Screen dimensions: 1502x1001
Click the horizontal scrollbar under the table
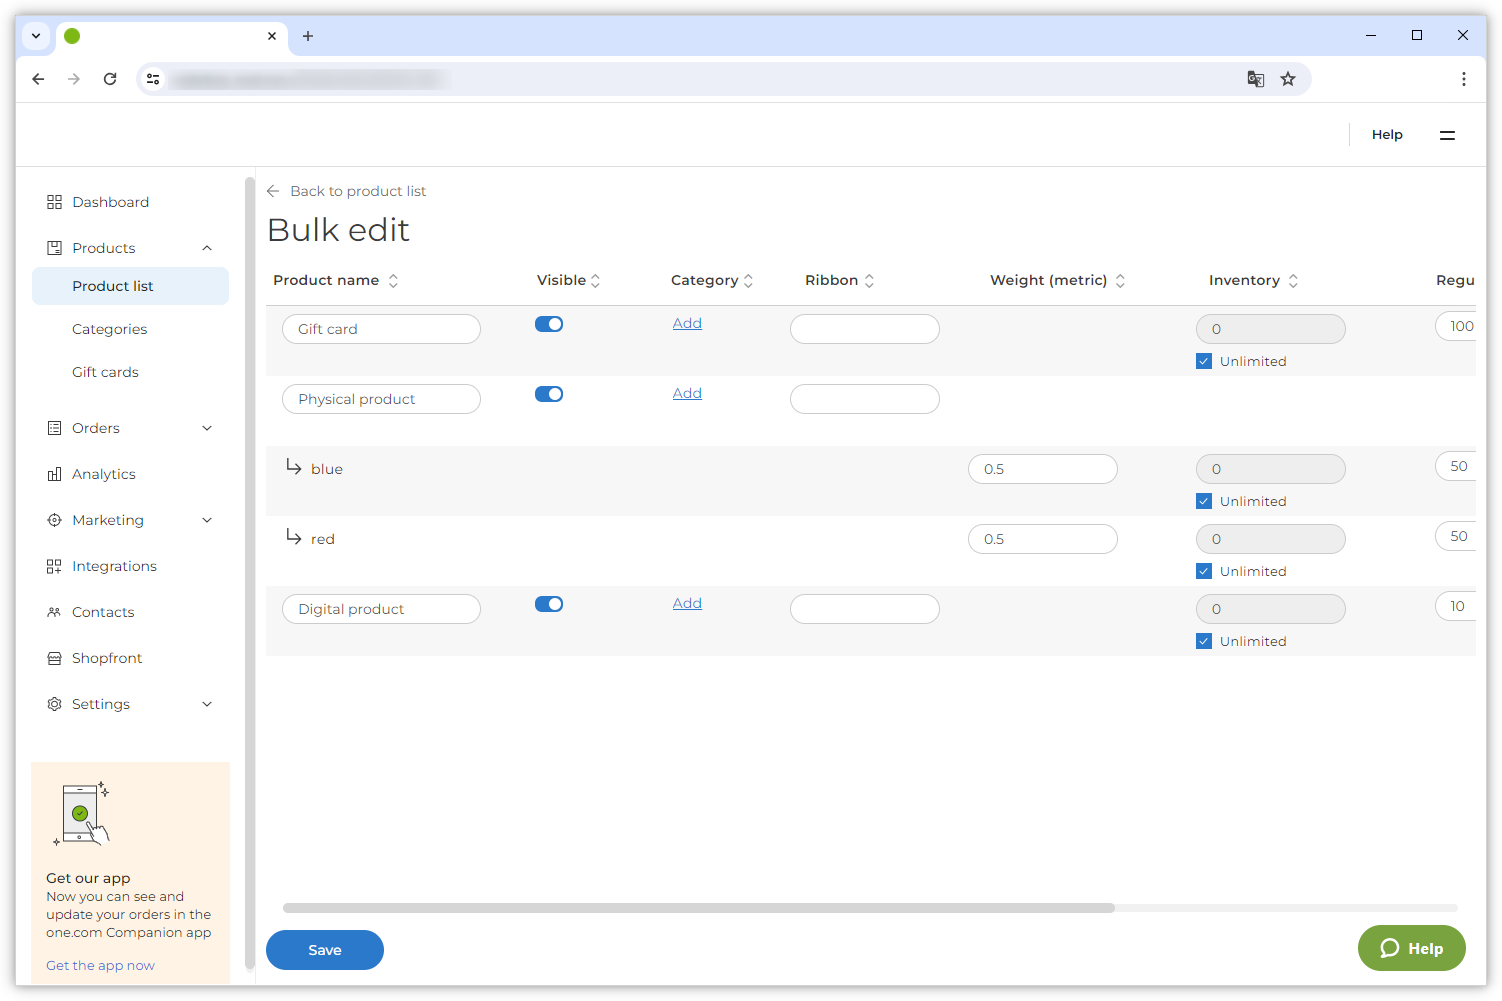coord(698,908)
